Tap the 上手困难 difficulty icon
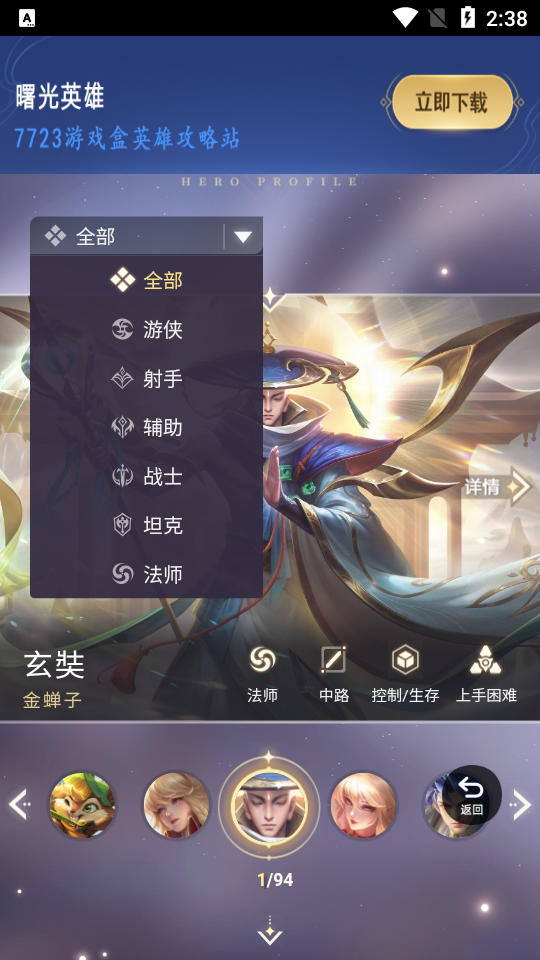 (486, 660)
